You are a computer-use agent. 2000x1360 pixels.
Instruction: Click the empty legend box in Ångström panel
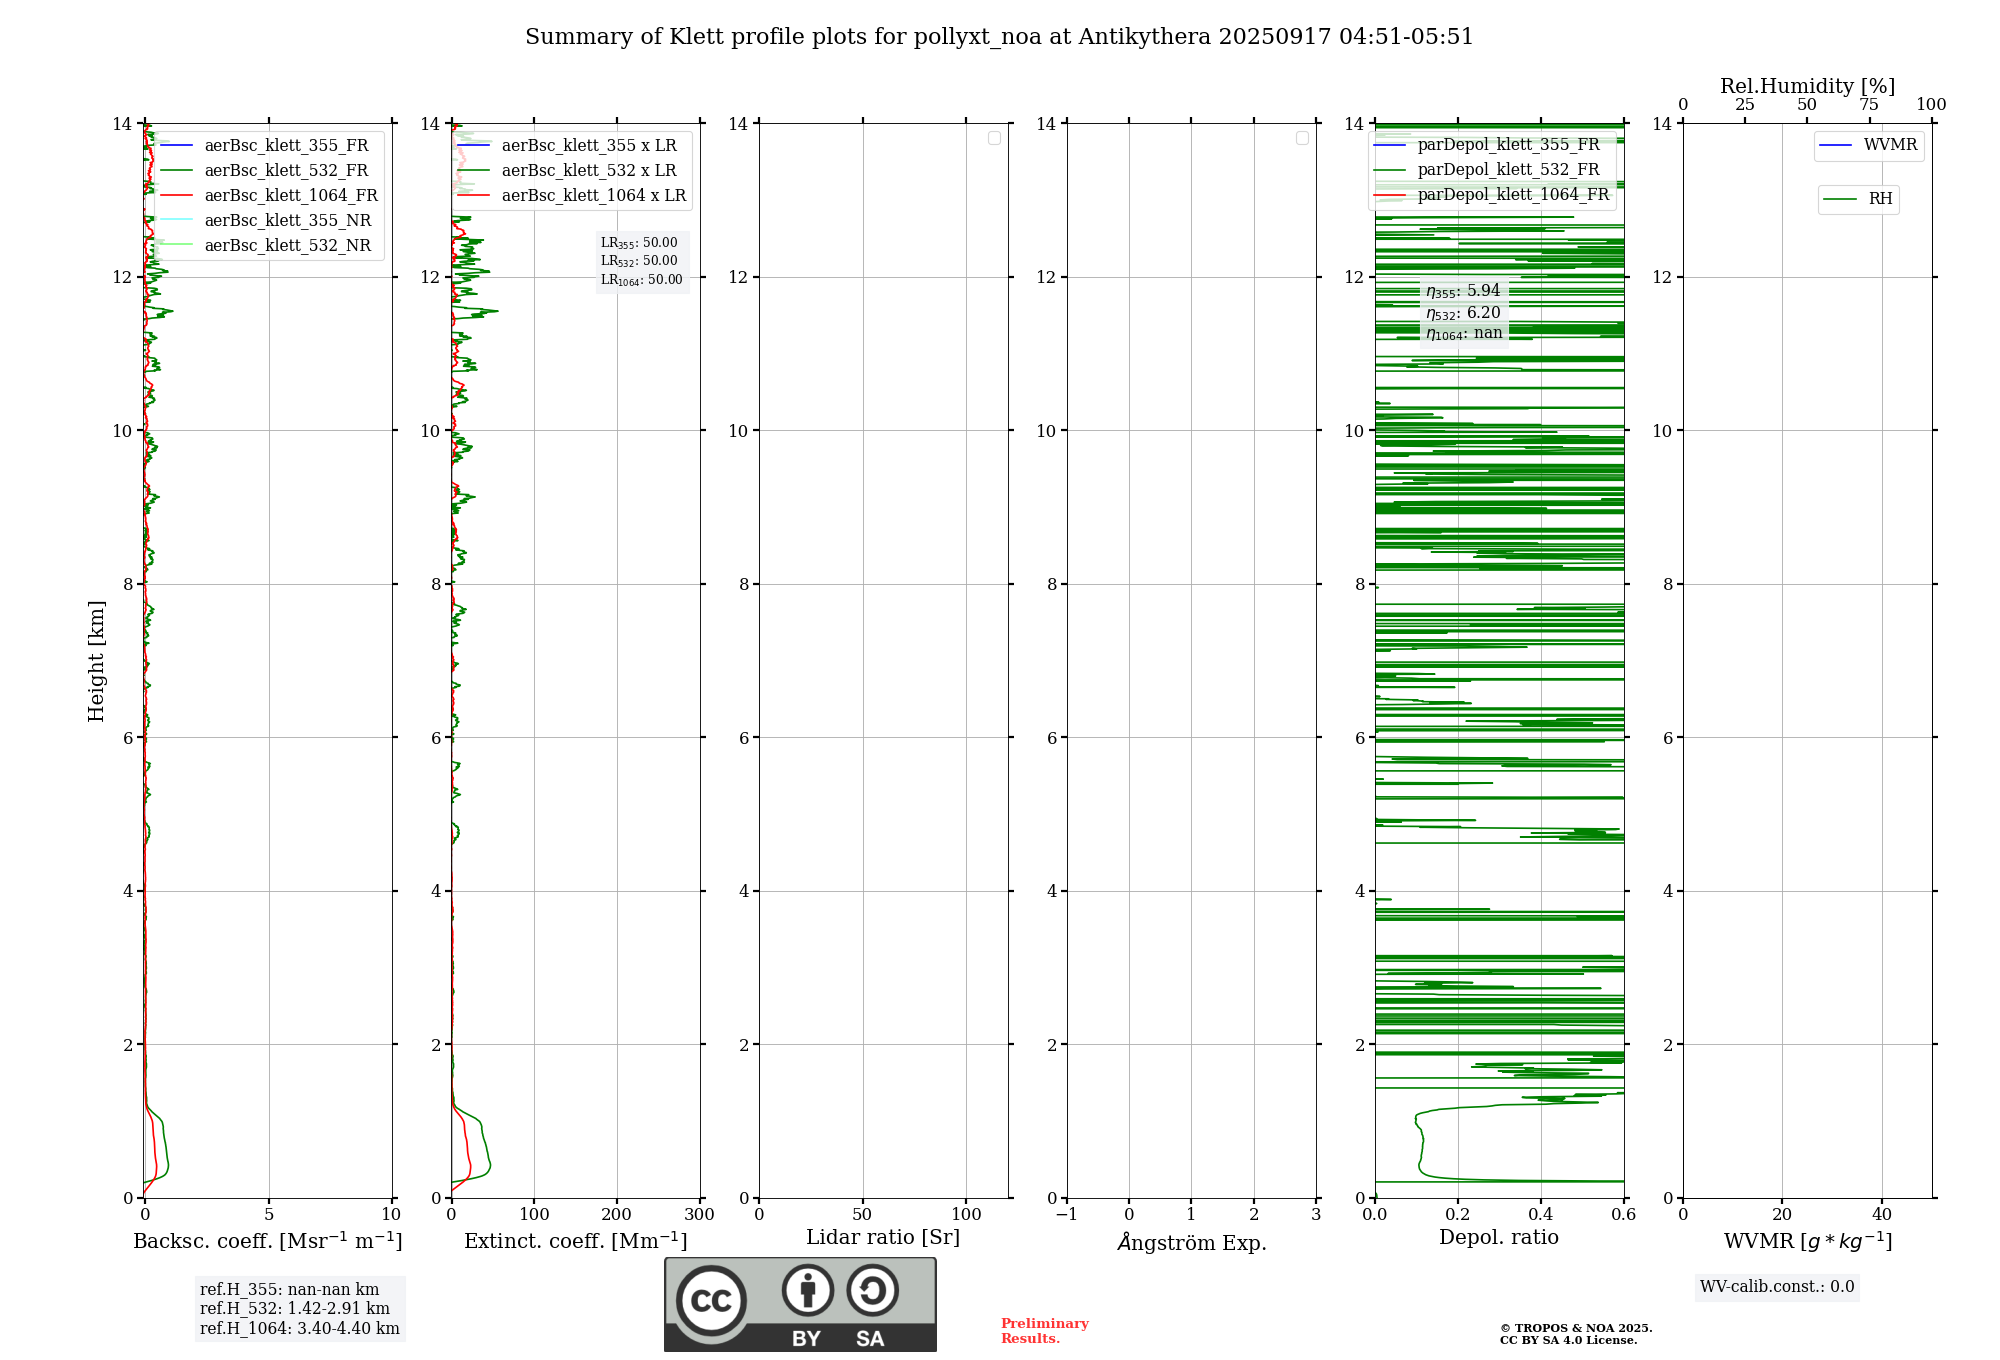1302,138
